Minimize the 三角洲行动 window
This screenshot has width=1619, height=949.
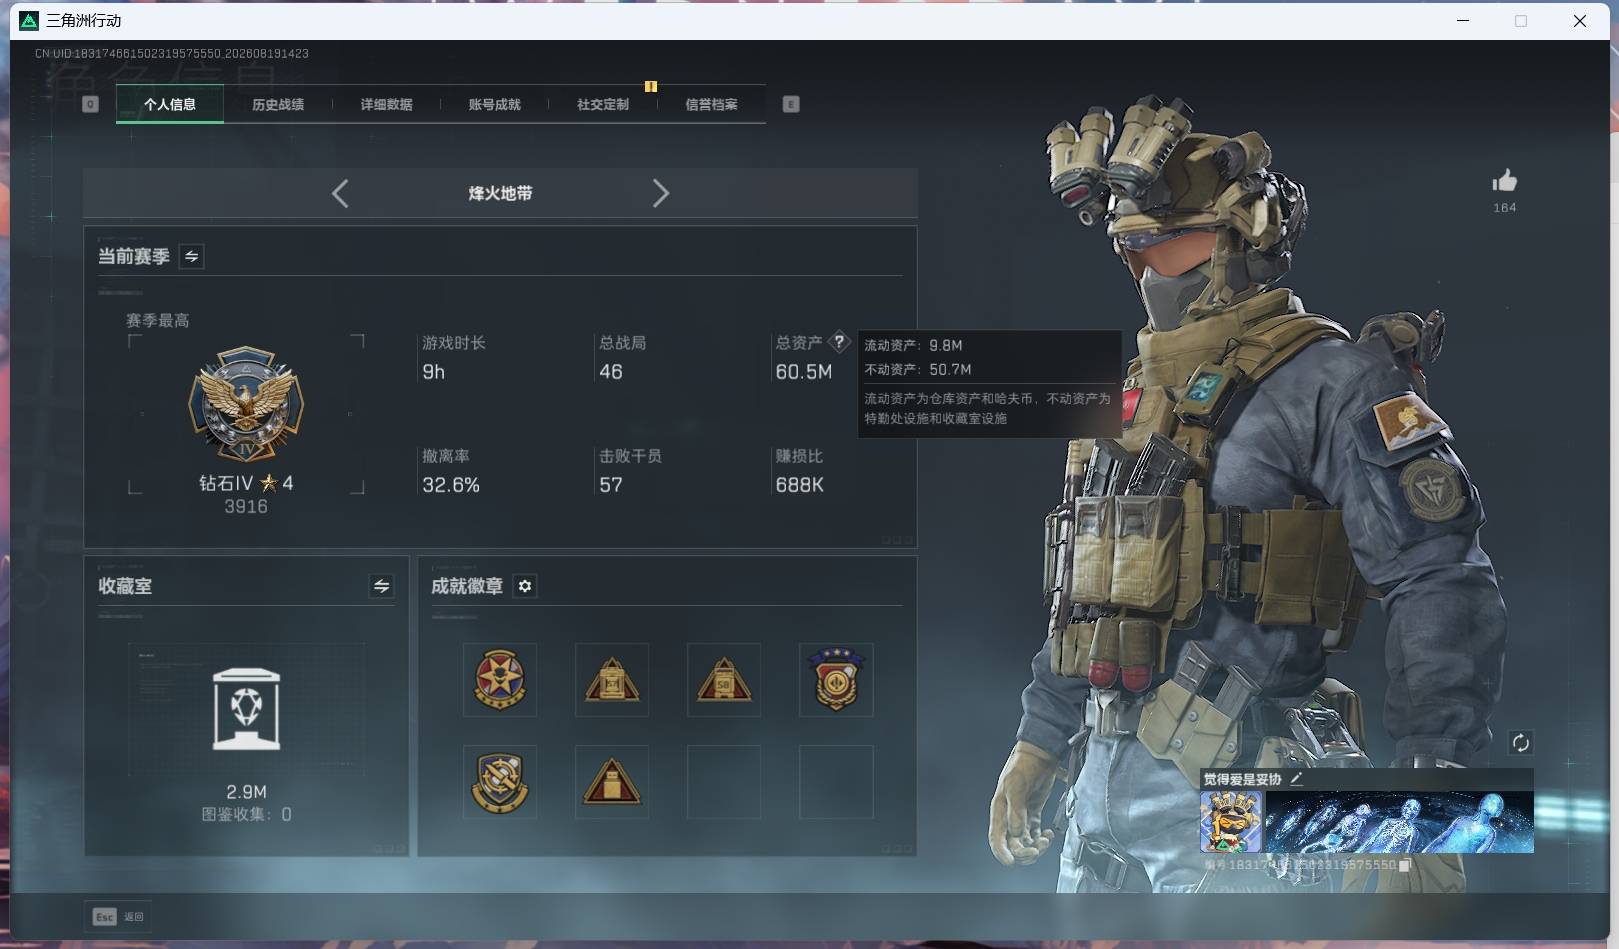pyautogui.click(x=1463, y=20)
